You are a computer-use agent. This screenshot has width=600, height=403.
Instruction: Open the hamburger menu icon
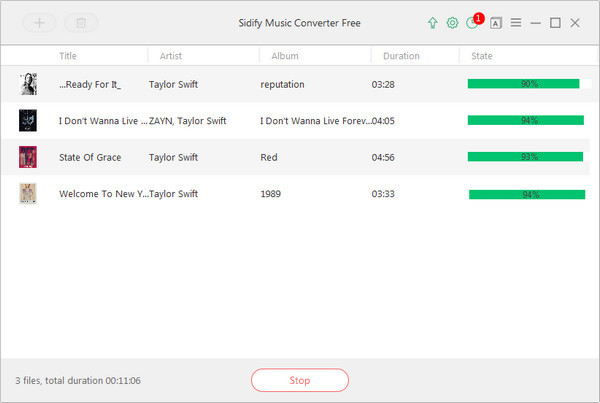516,23
